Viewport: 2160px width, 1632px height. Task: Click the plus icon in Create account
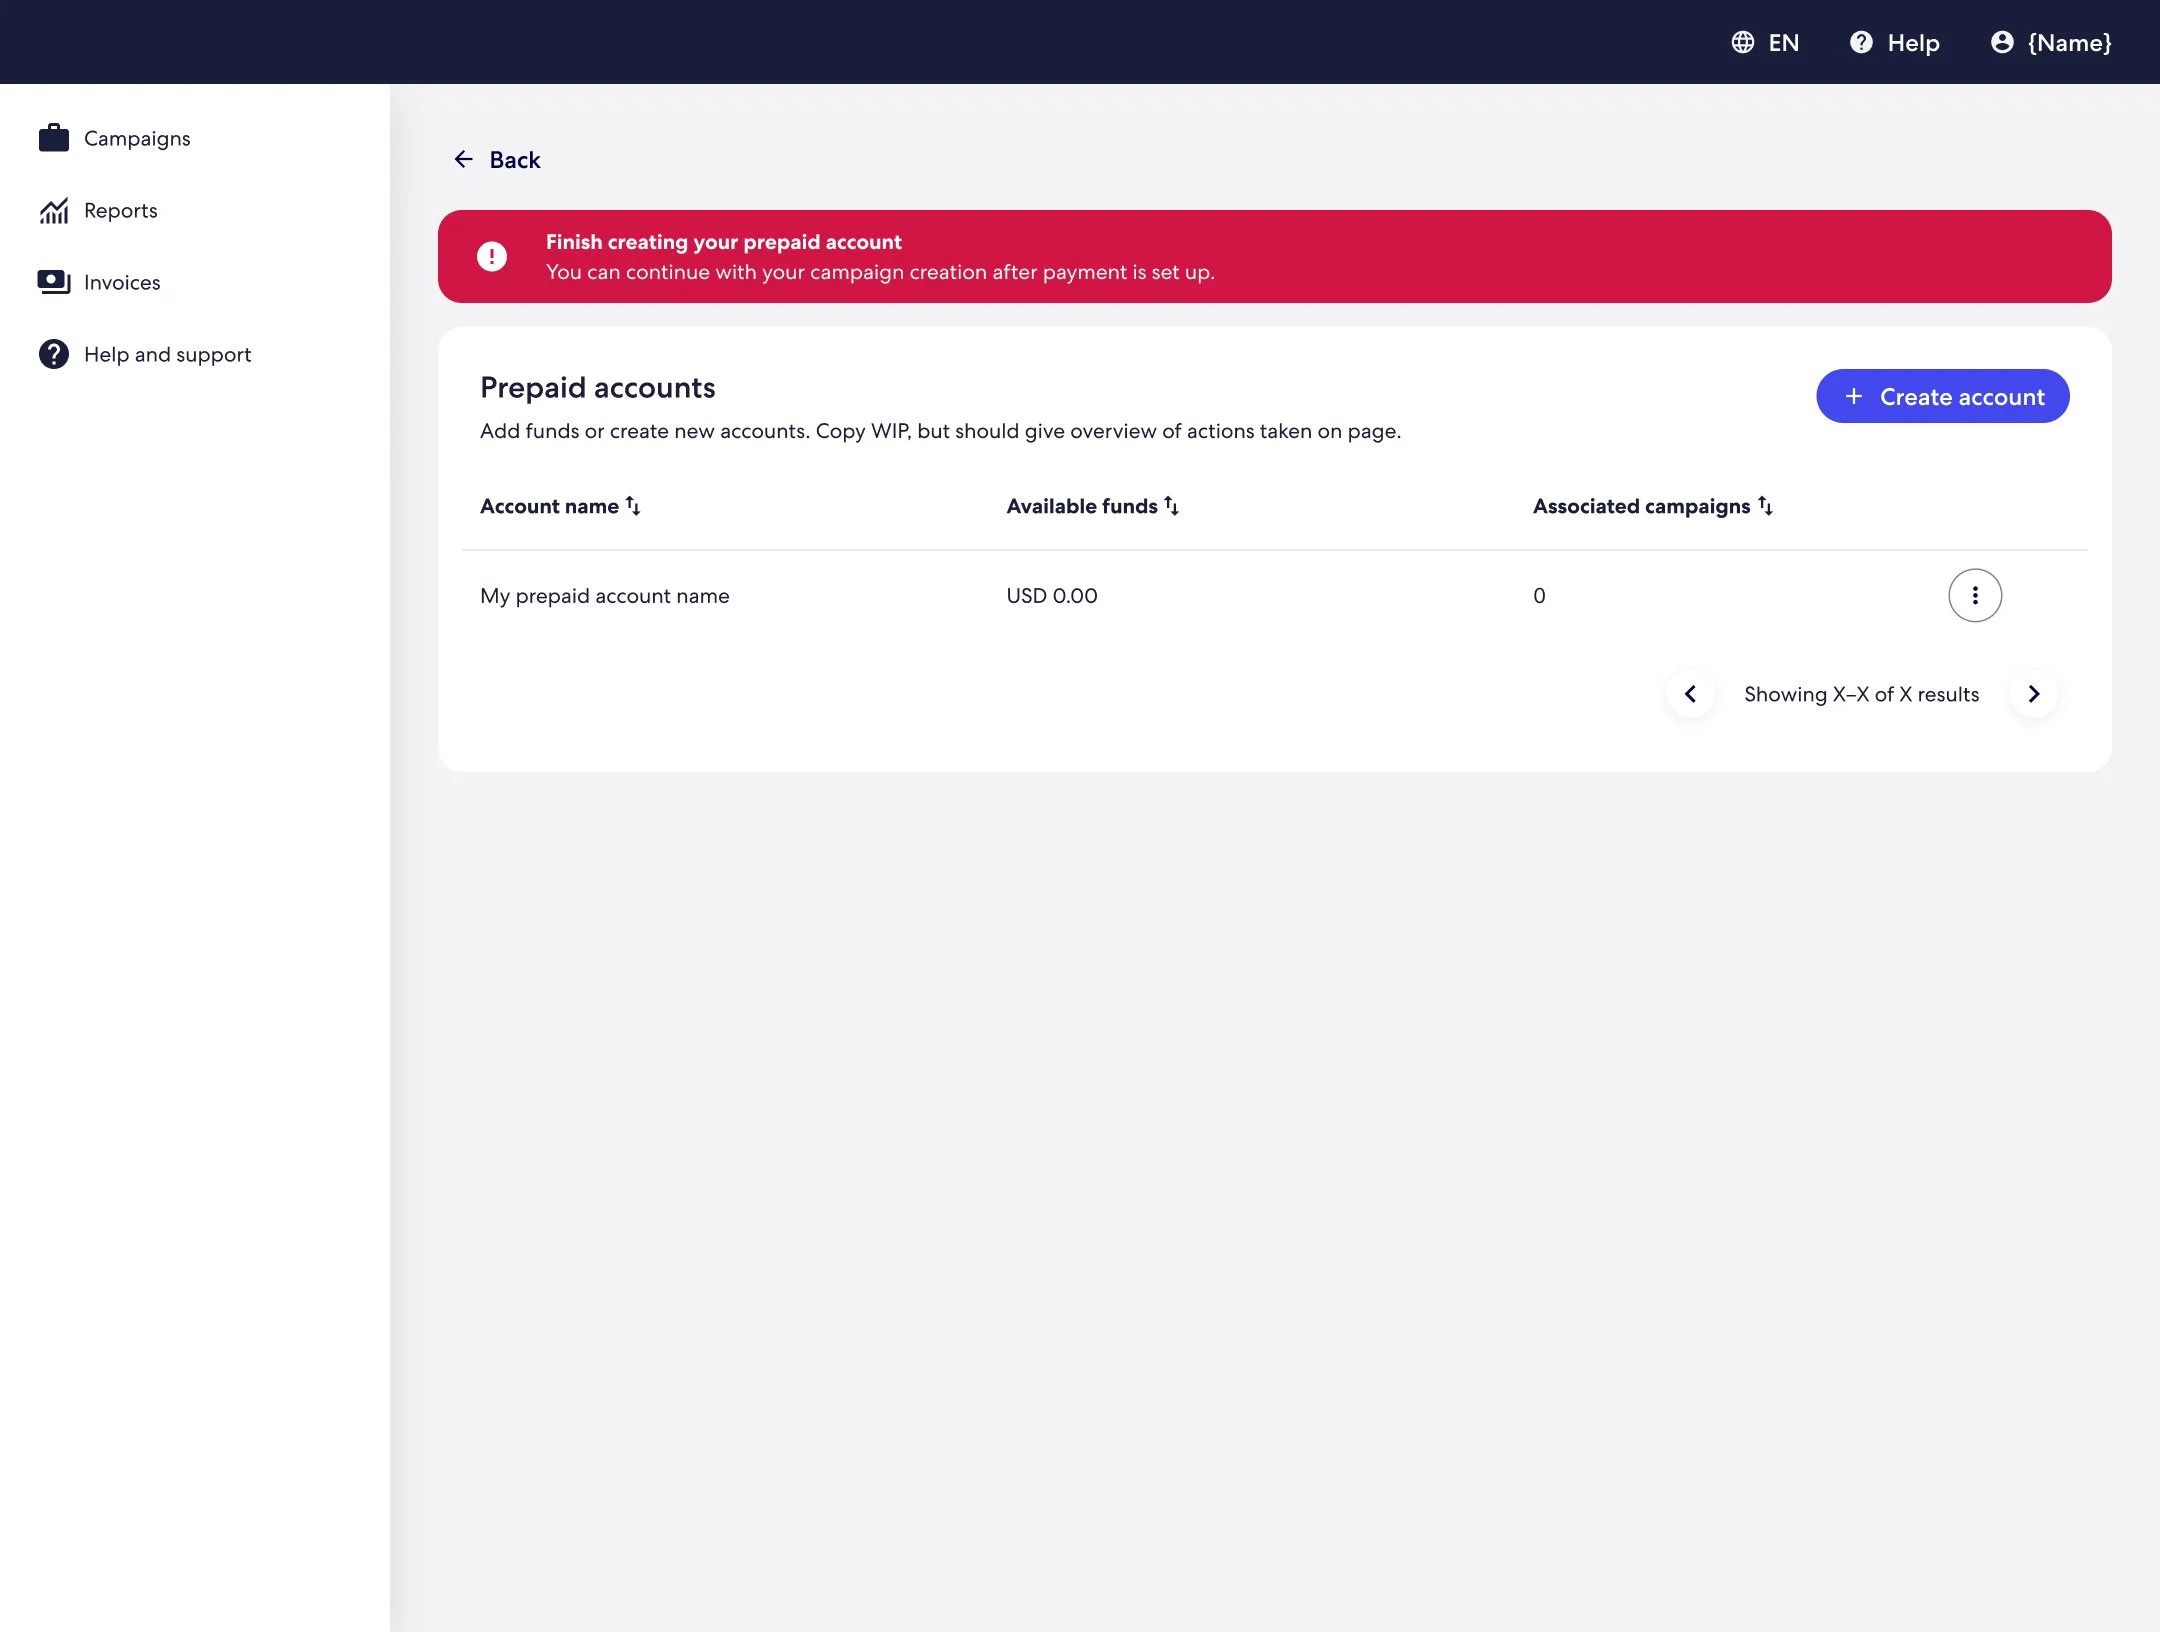click(x=1854, y=396)
